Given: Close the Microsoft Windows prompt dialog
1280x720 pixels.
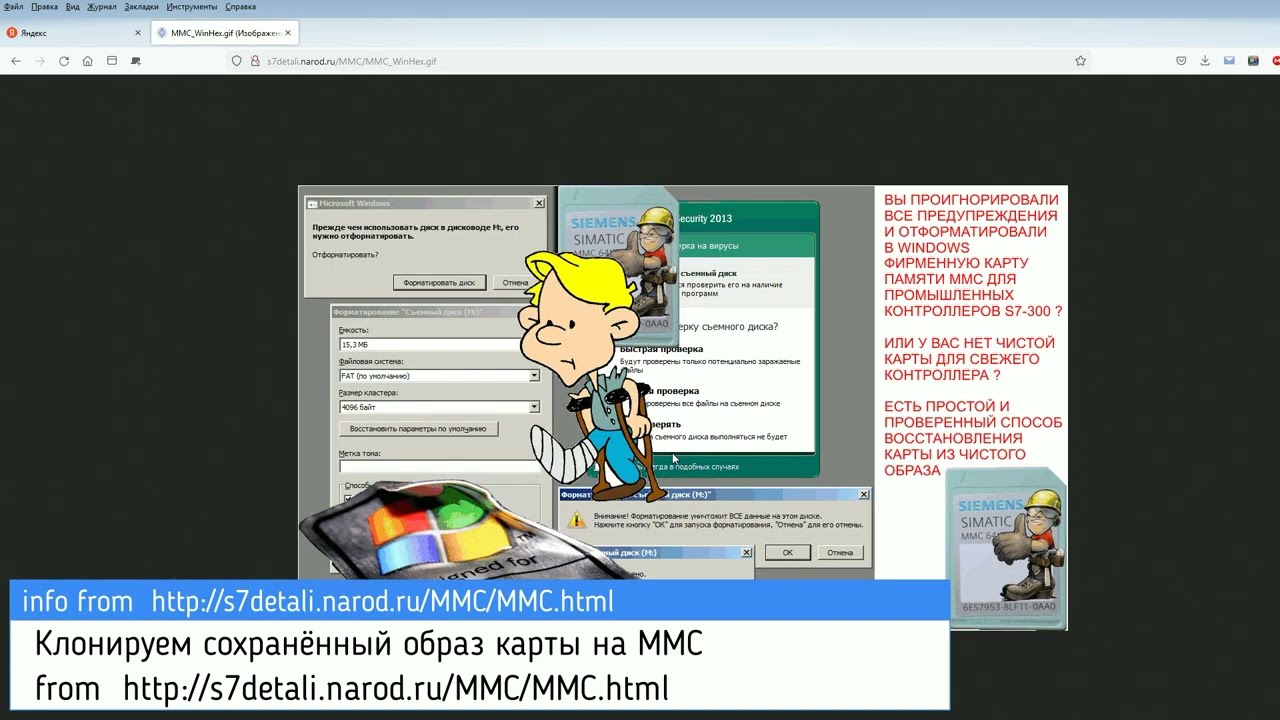Looking at the screenshot, I should pos(539,203).
